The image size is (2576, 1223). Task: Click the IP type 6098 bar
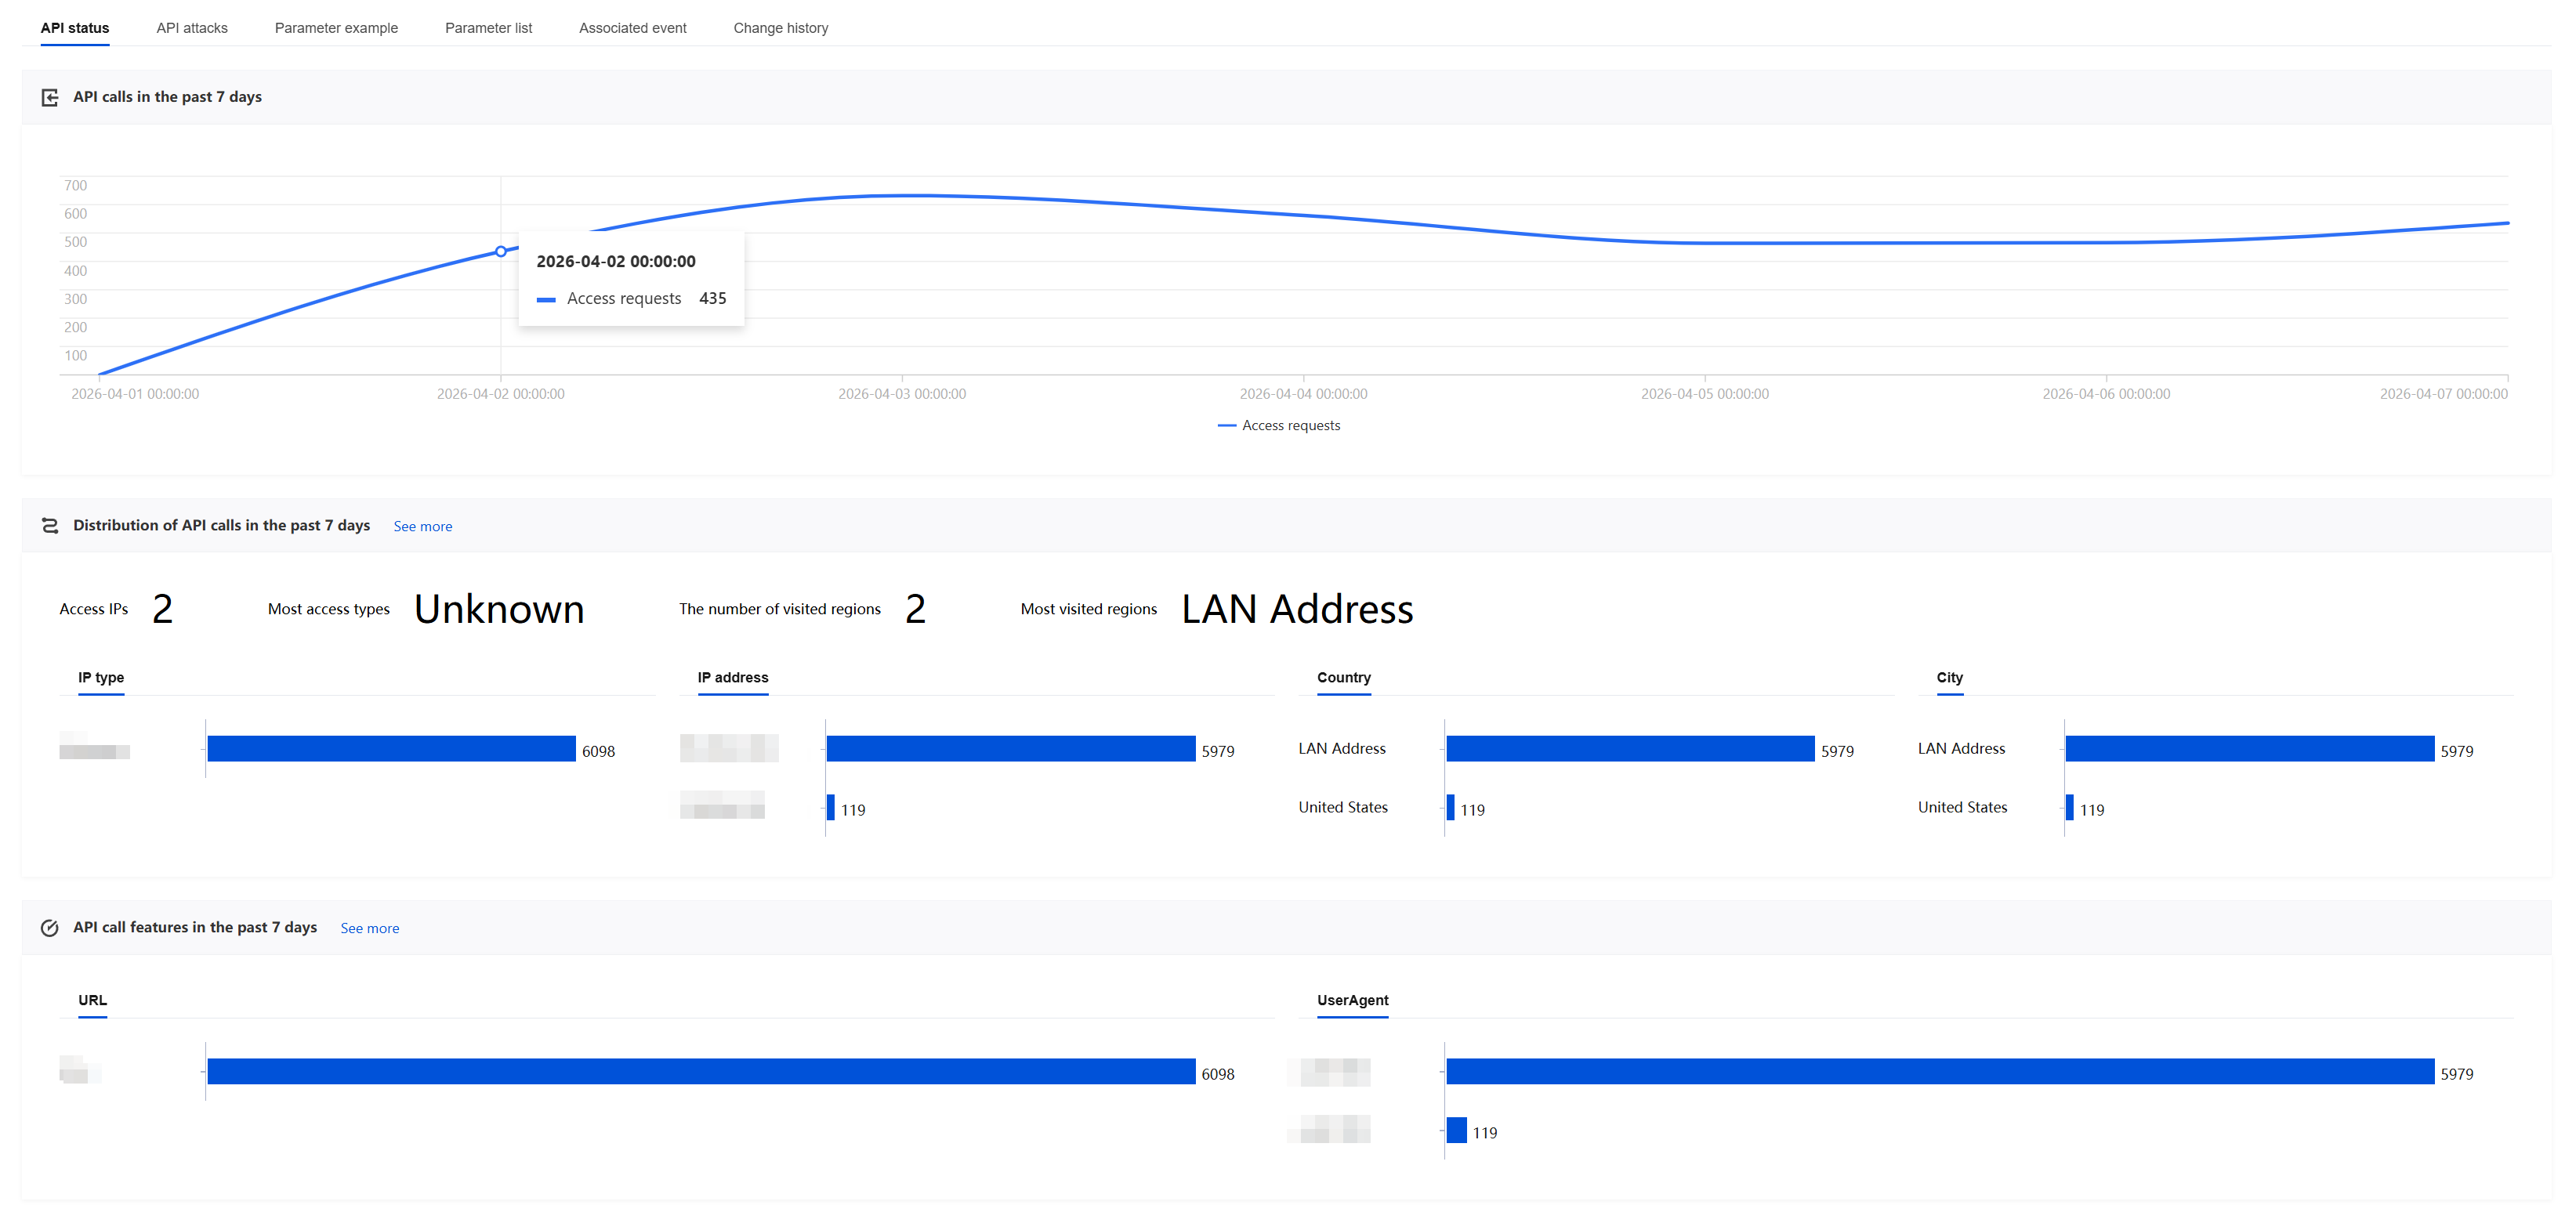(391, 749)
